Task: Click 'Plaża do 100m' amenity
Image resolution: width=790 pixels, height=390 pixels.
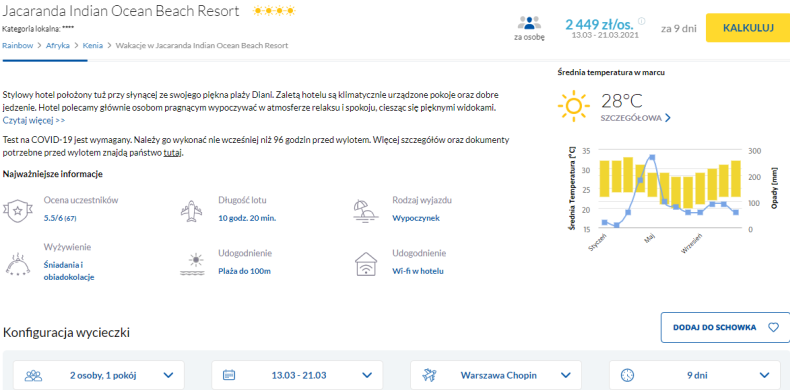Action: (x=244, y=271)
